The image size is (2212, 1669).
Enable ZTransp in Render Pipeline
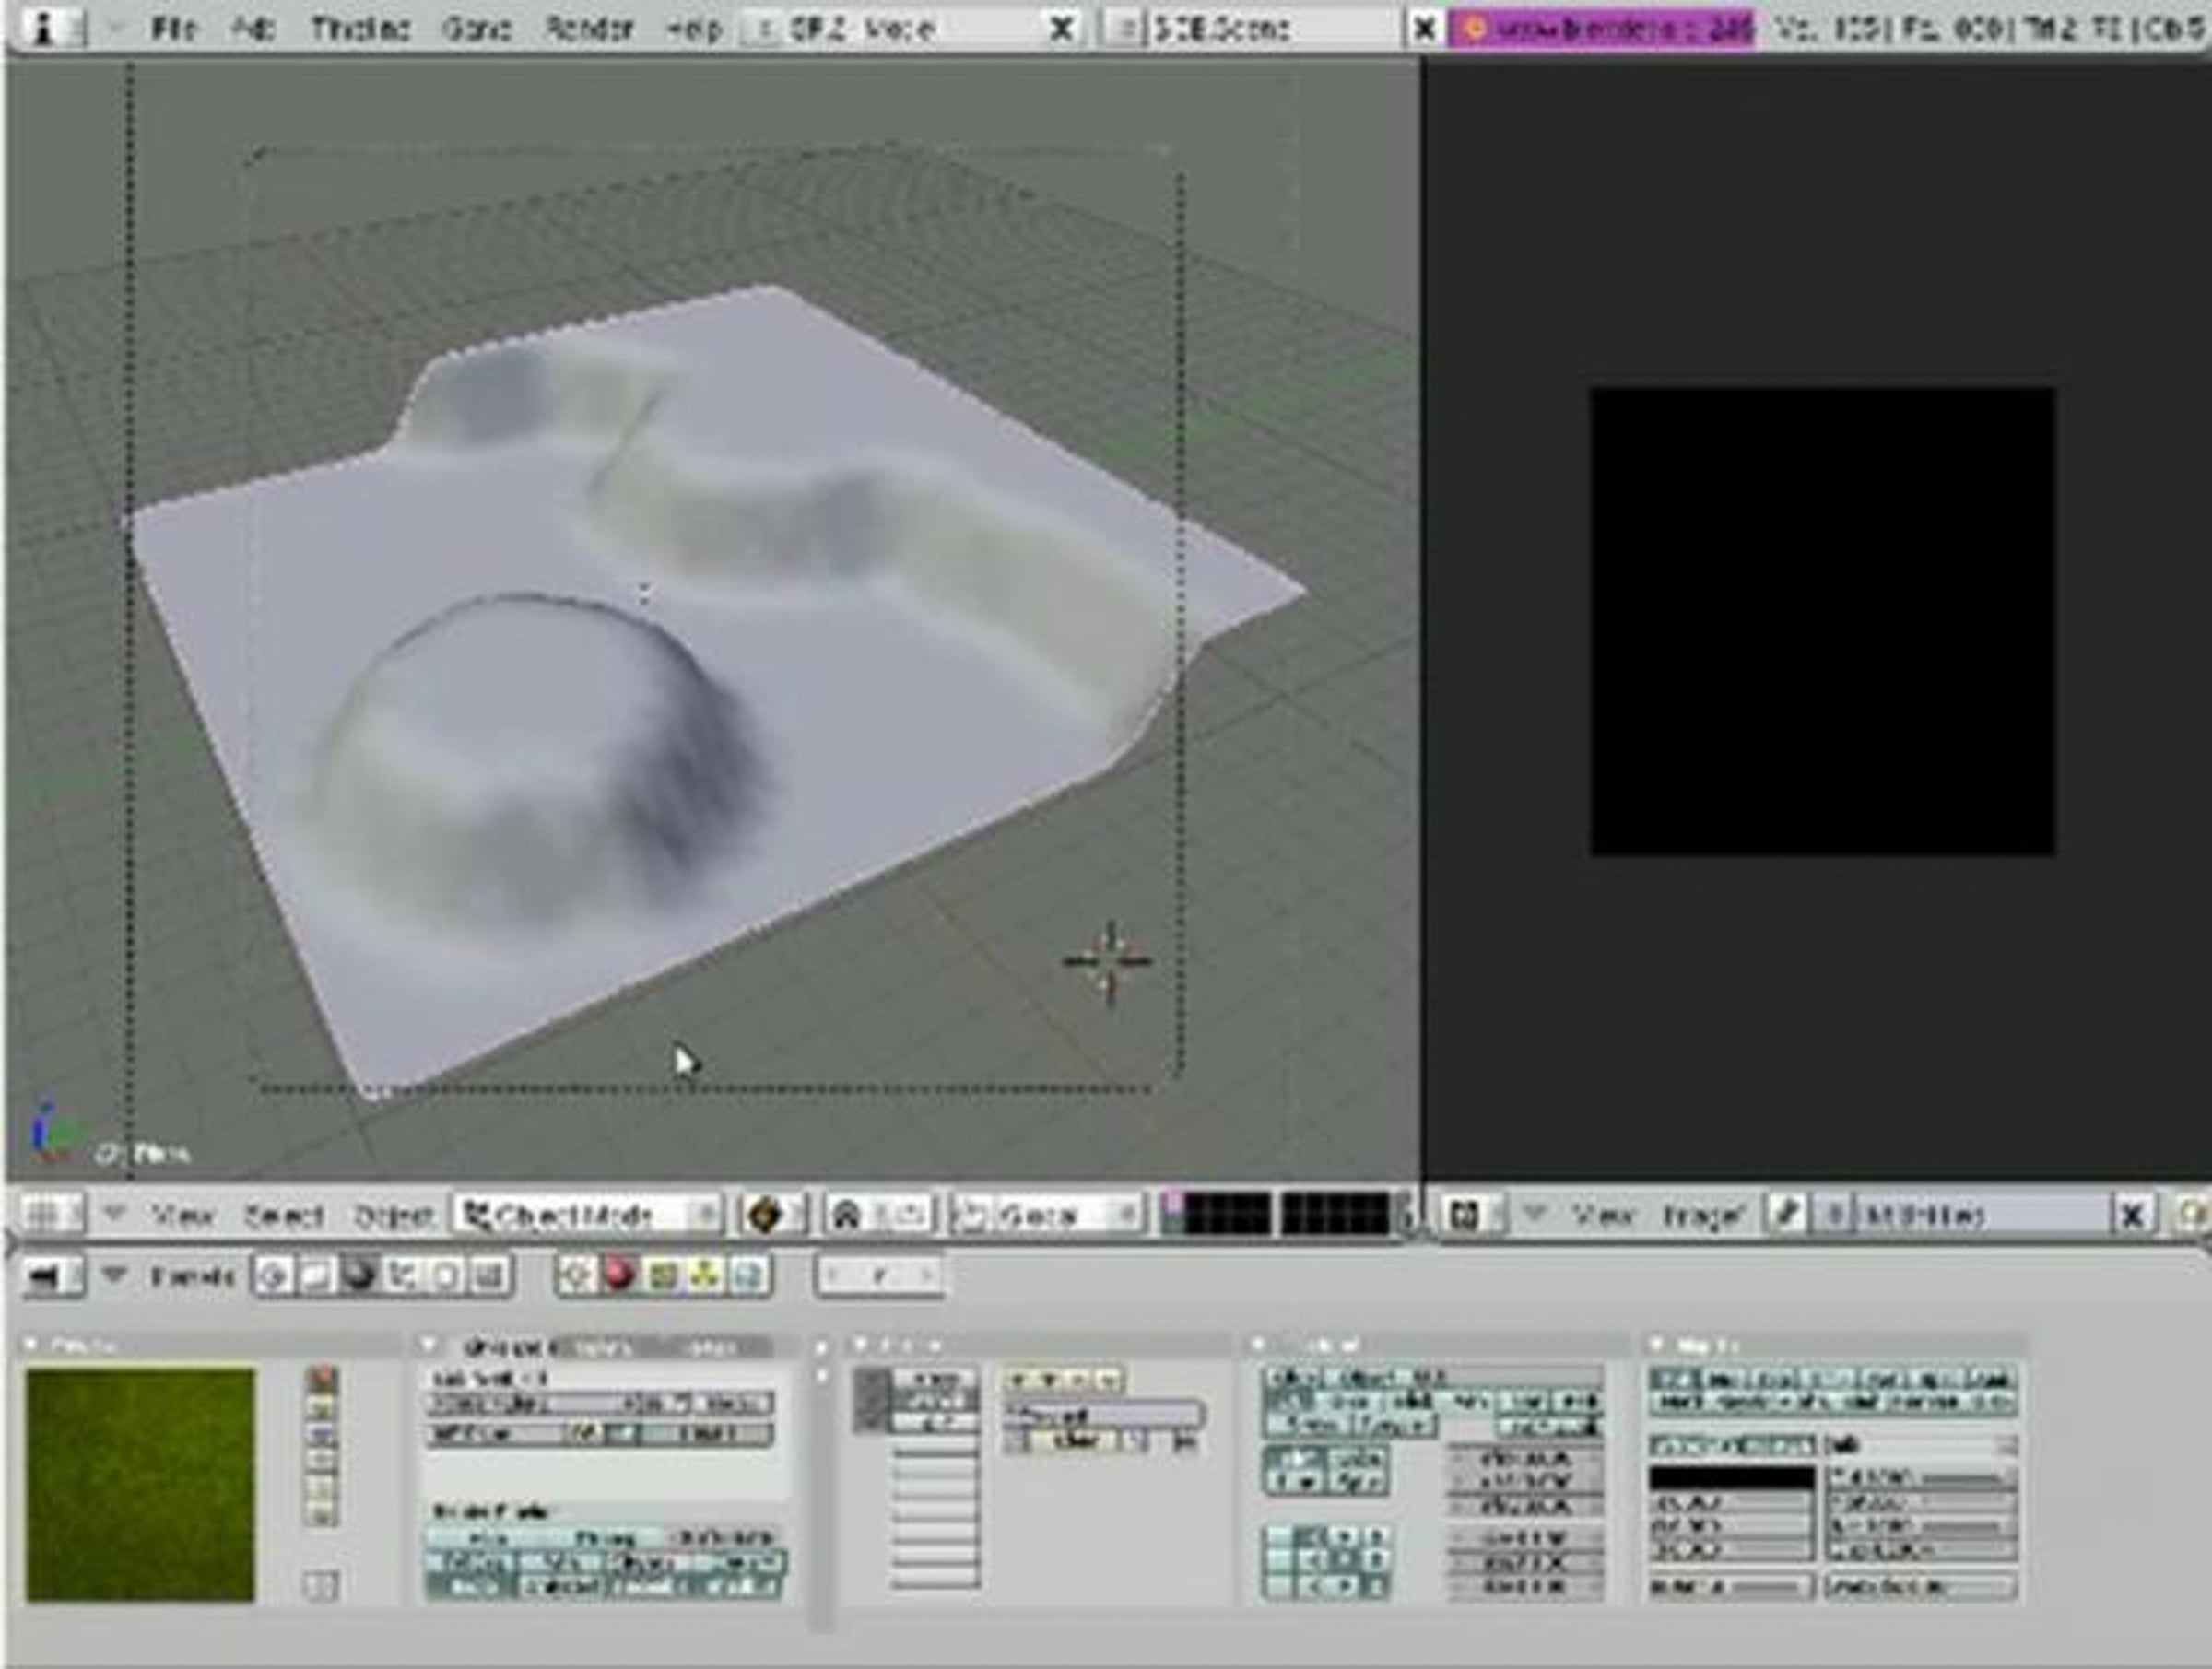[x=605, y=1538]
